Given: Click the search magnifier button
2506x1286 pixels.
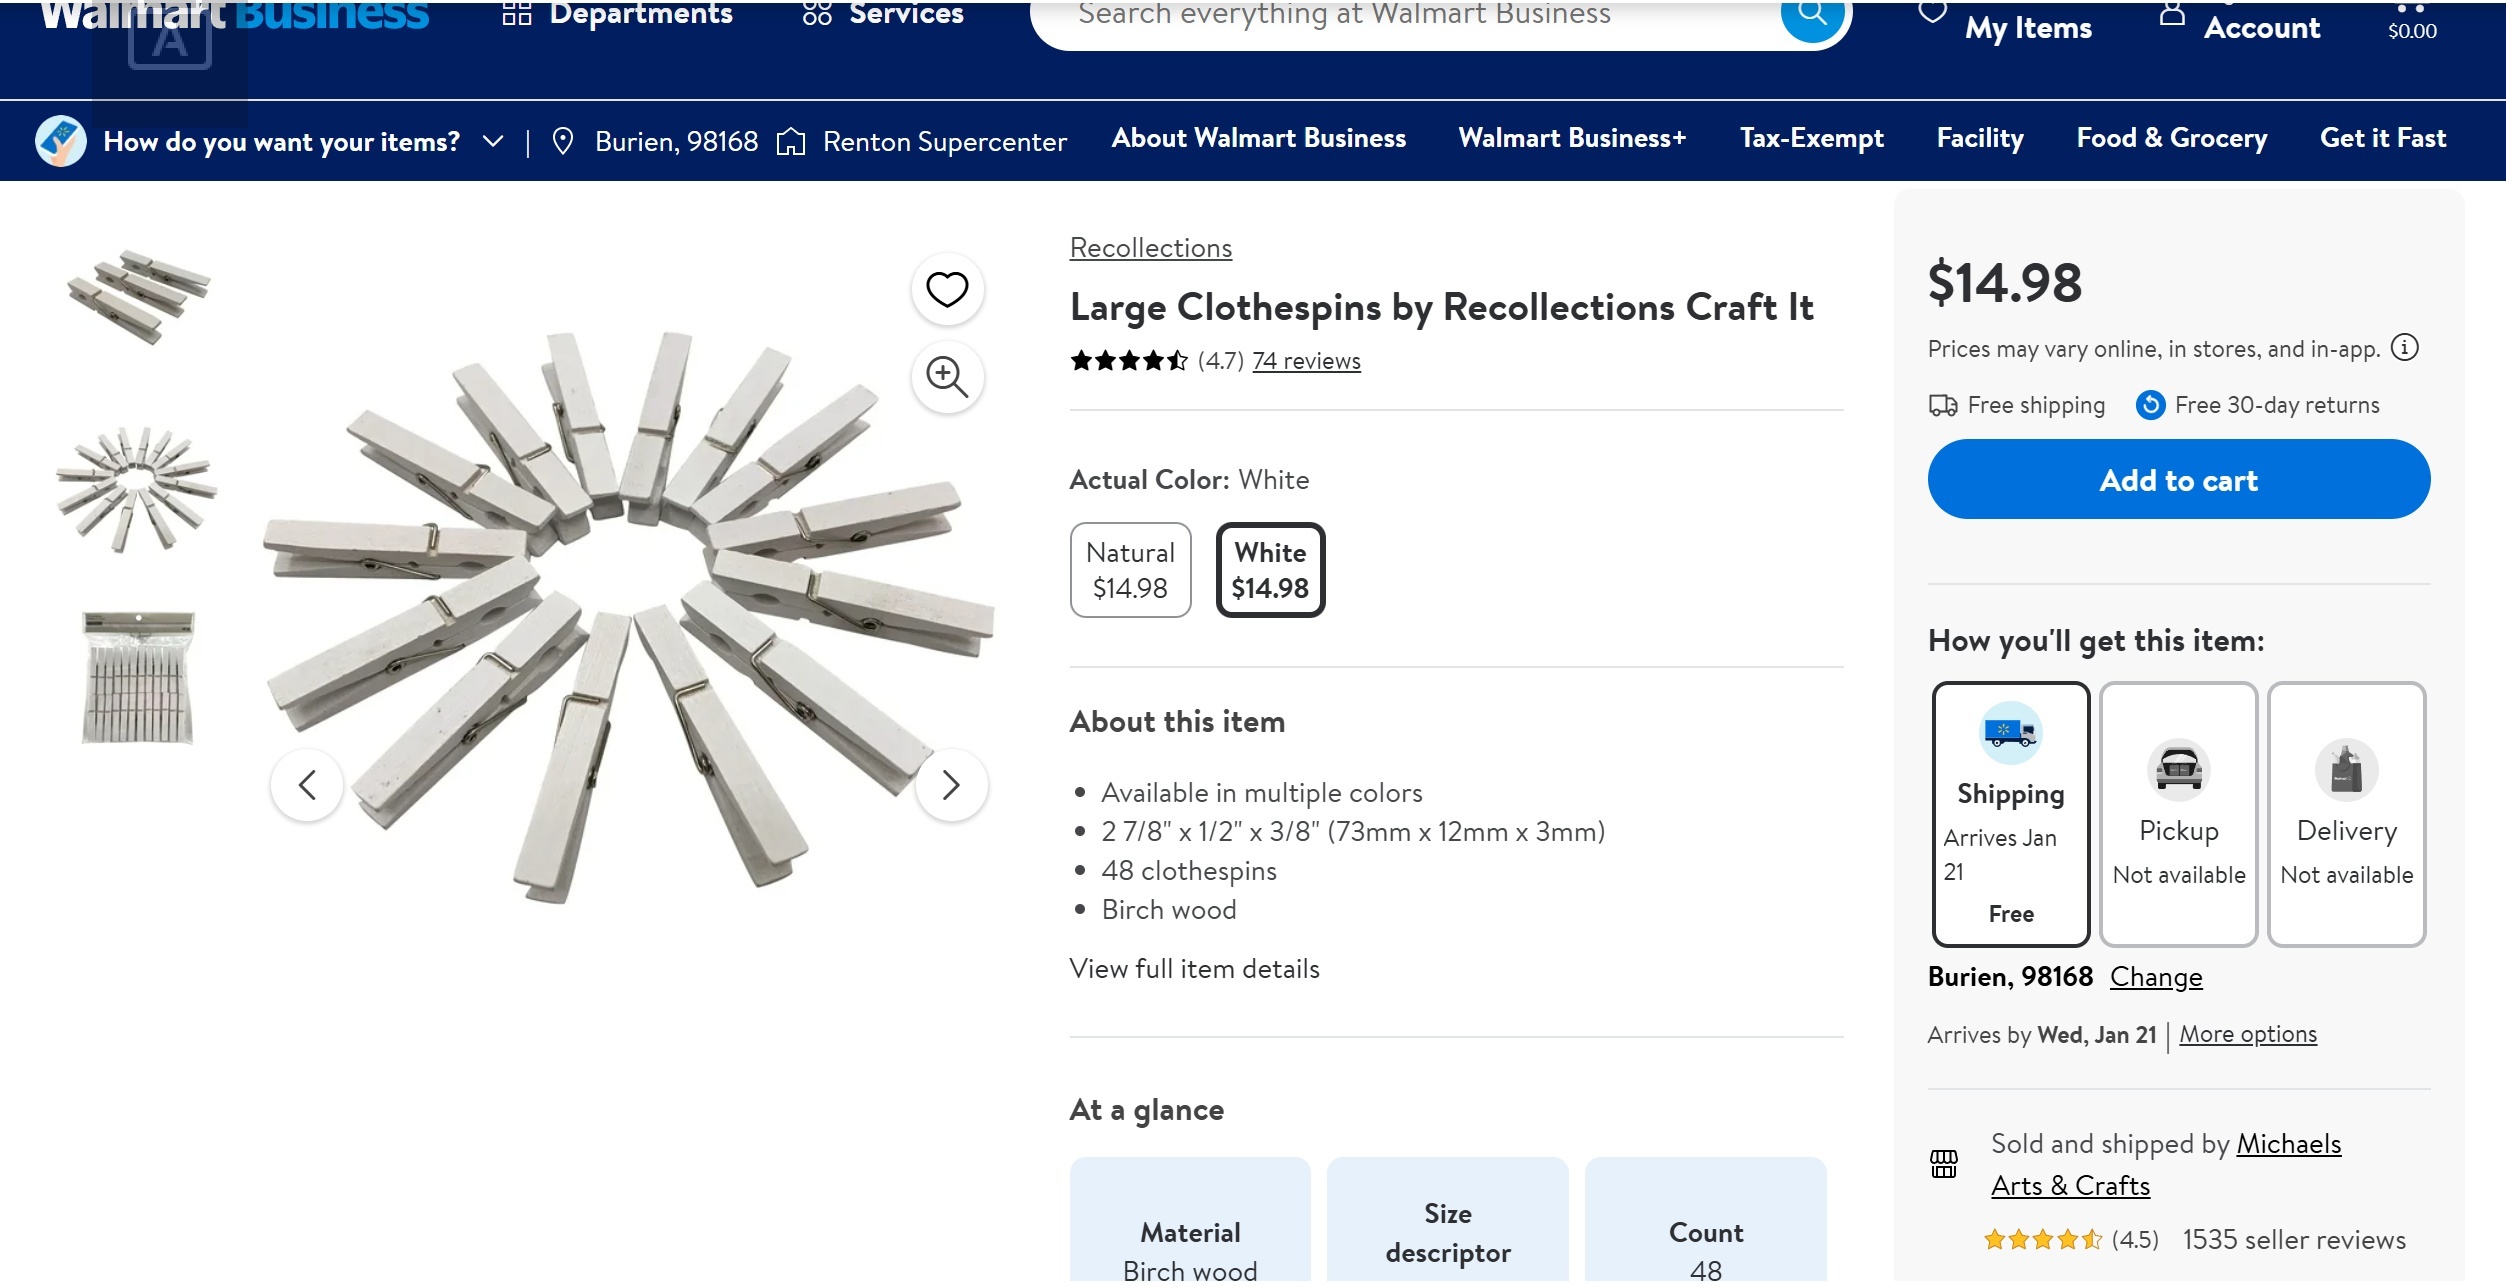Looking at the screenshot, I should pos(1811,17).
